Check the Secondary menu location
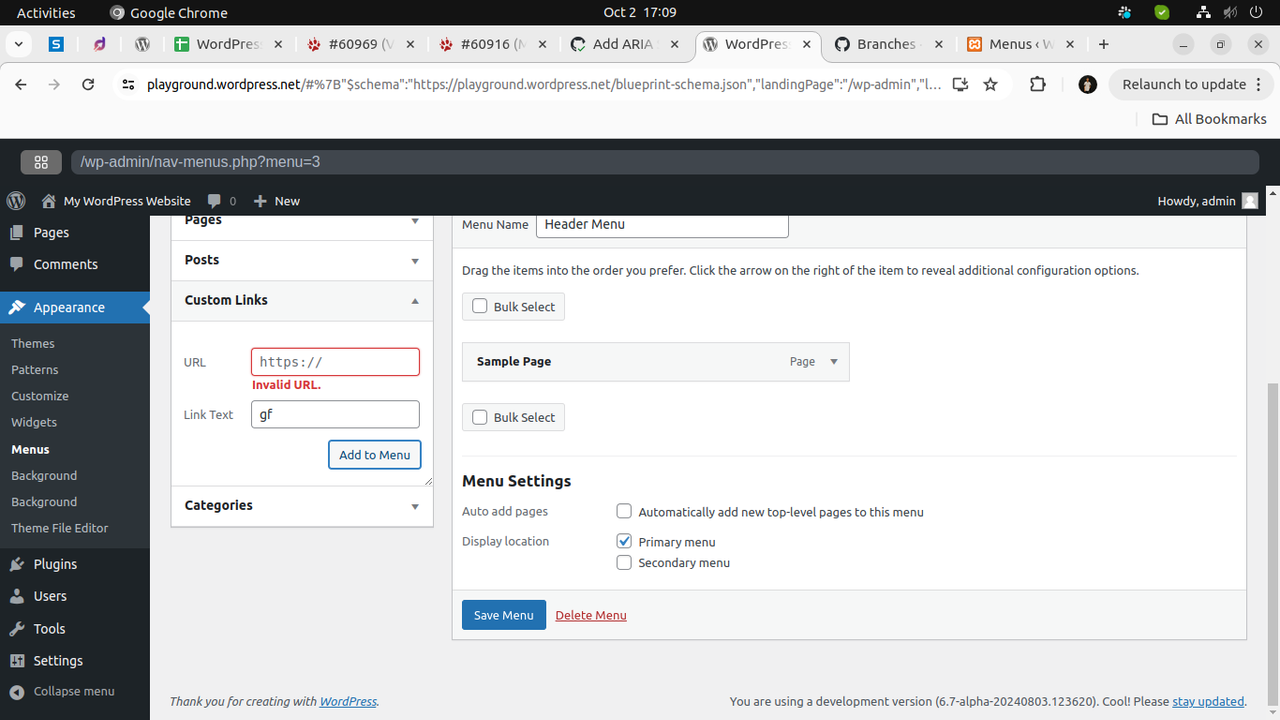The width and height of the screenshot is (1280, 720). point(624,563)
